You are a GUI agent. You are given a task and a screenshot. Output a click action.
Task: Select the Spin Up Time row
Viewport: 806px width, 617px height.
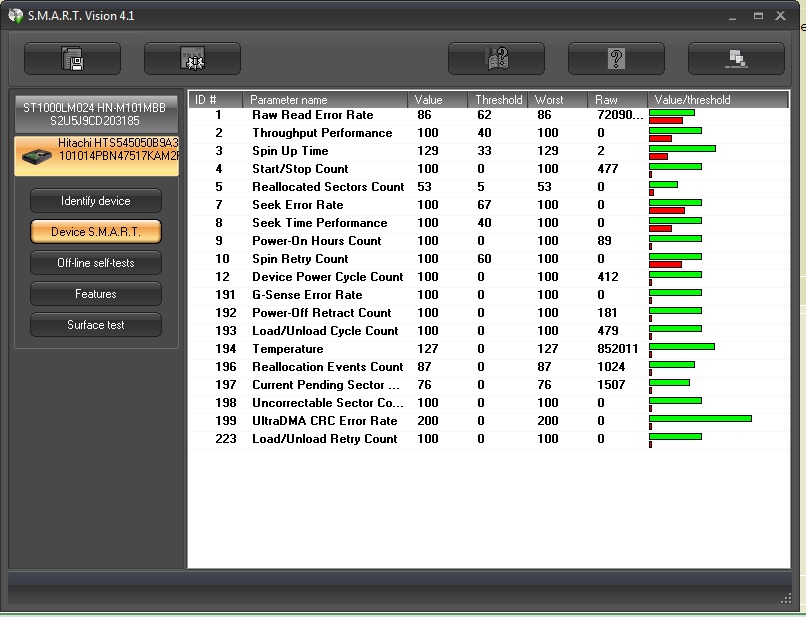point(489,151)
